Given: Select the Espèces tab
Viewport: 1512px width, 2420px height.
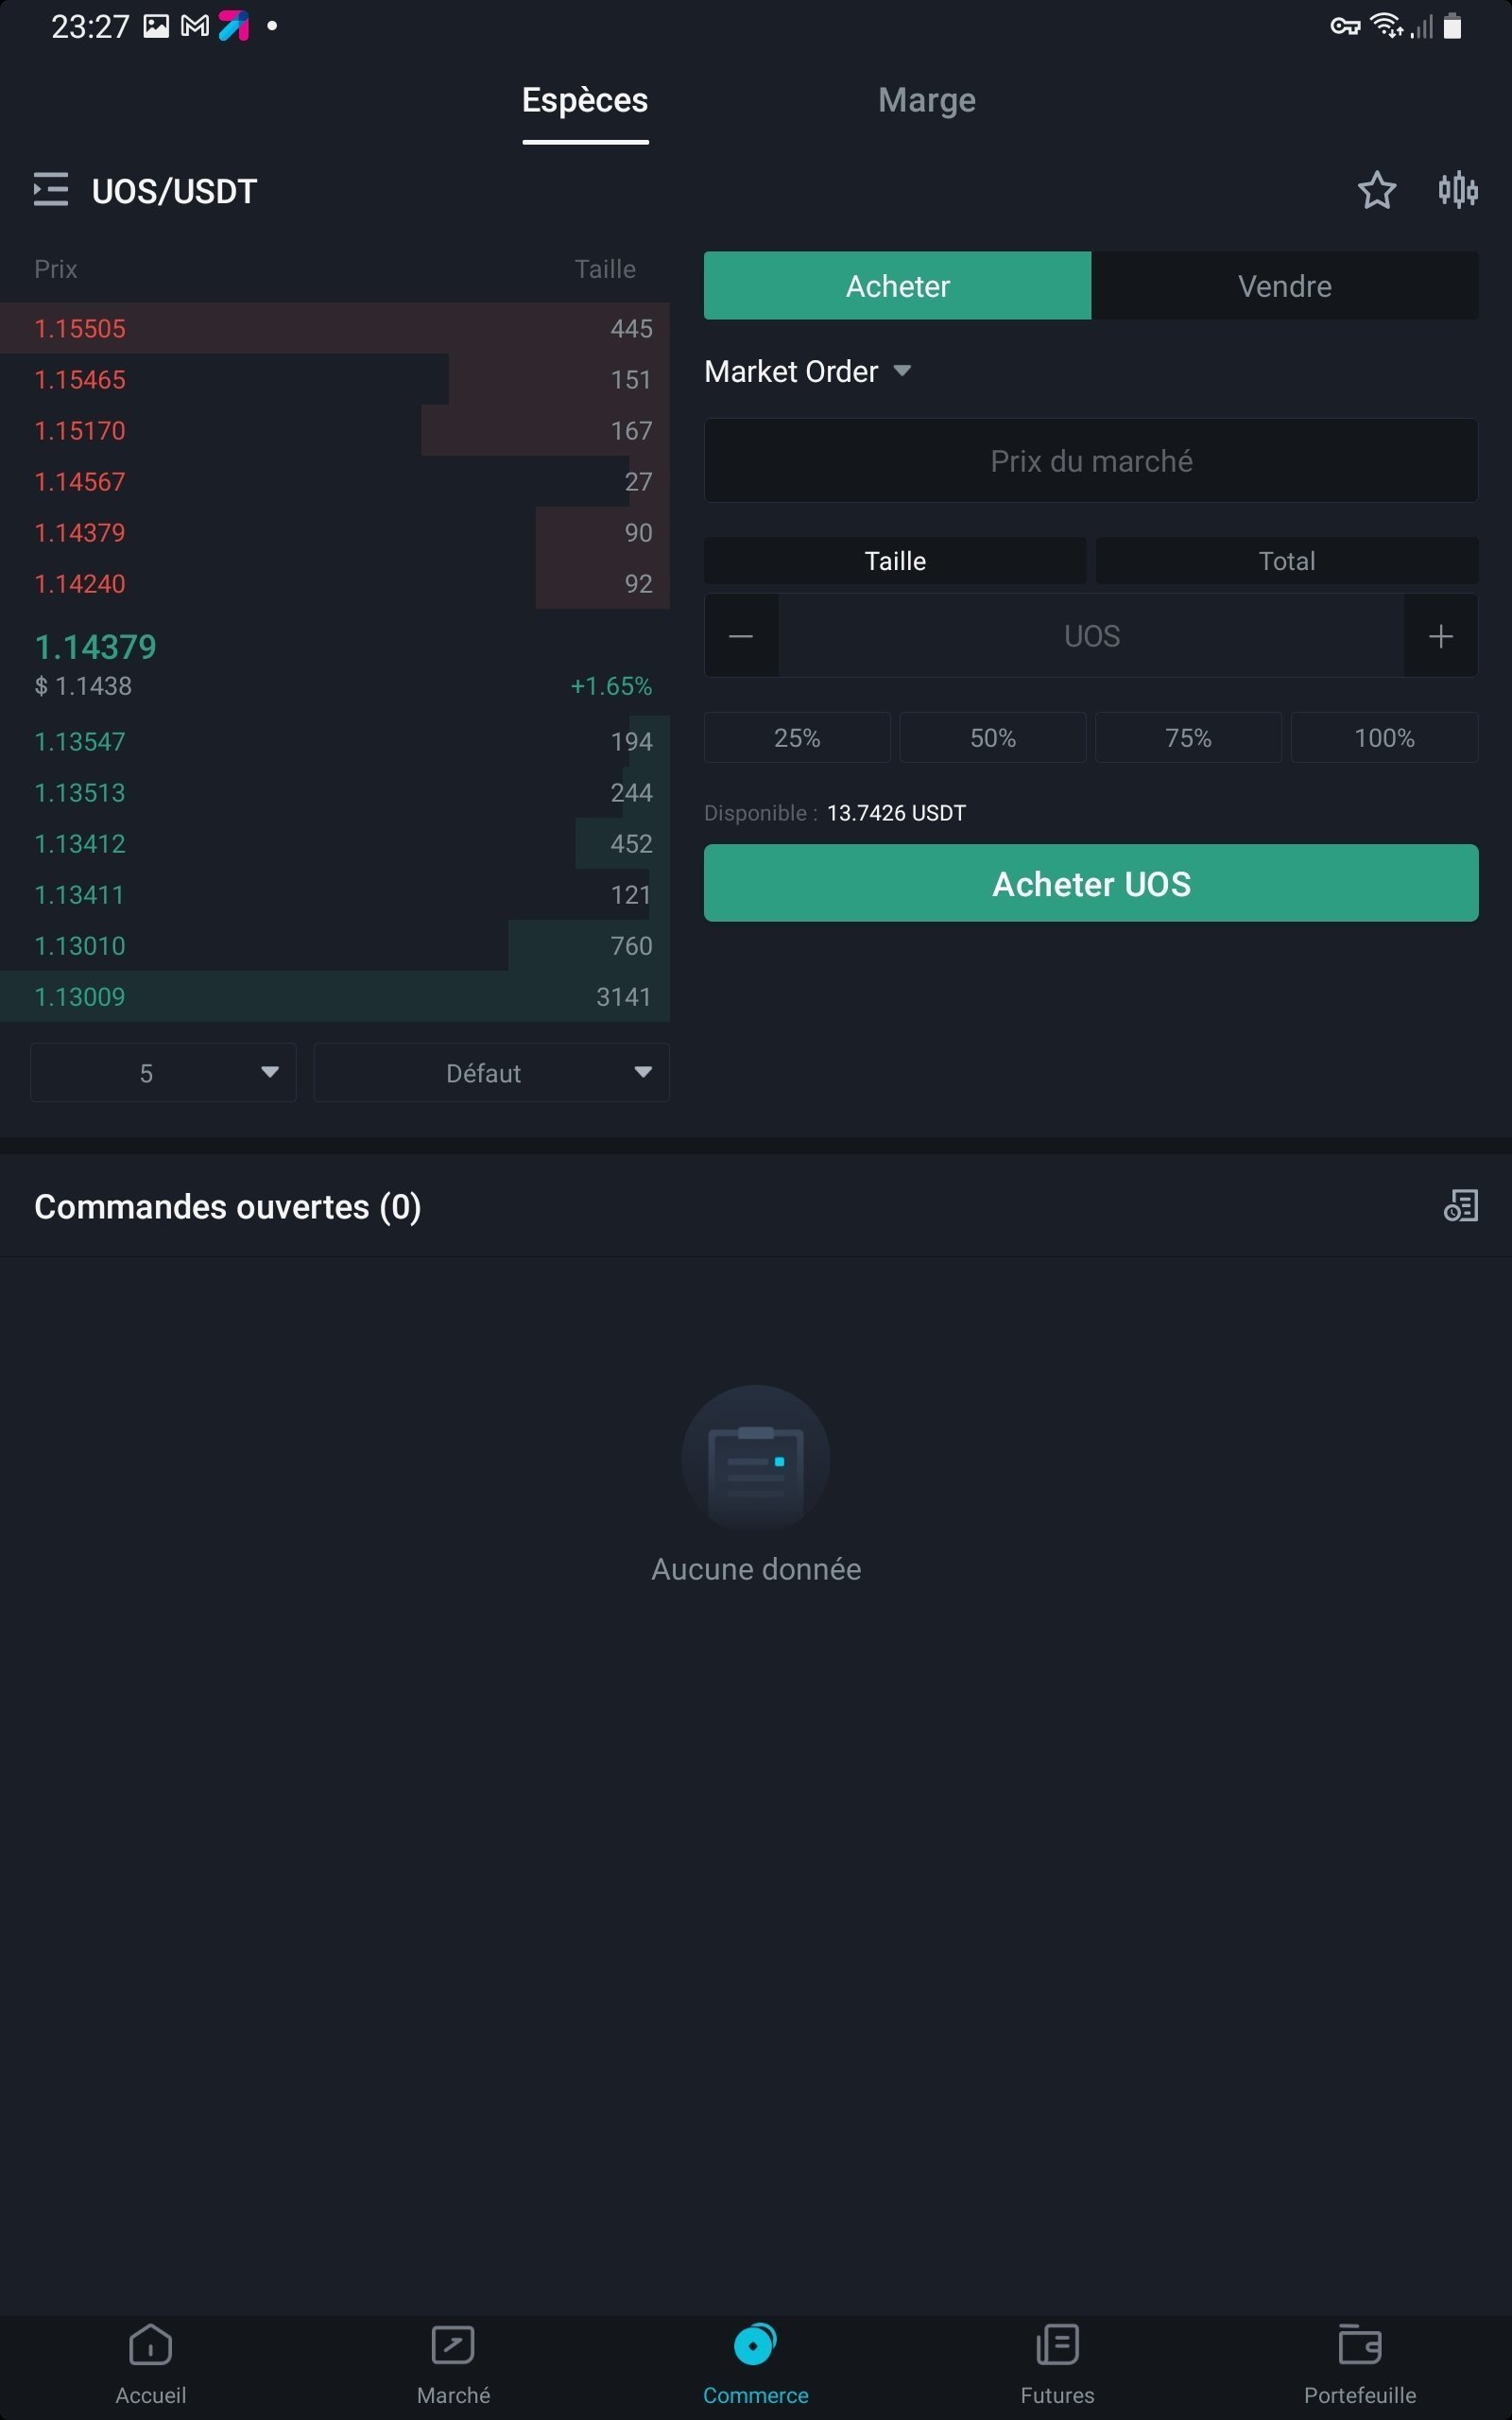Looking at the screenshot, I should pyautogui.click(x=585, y=101).
